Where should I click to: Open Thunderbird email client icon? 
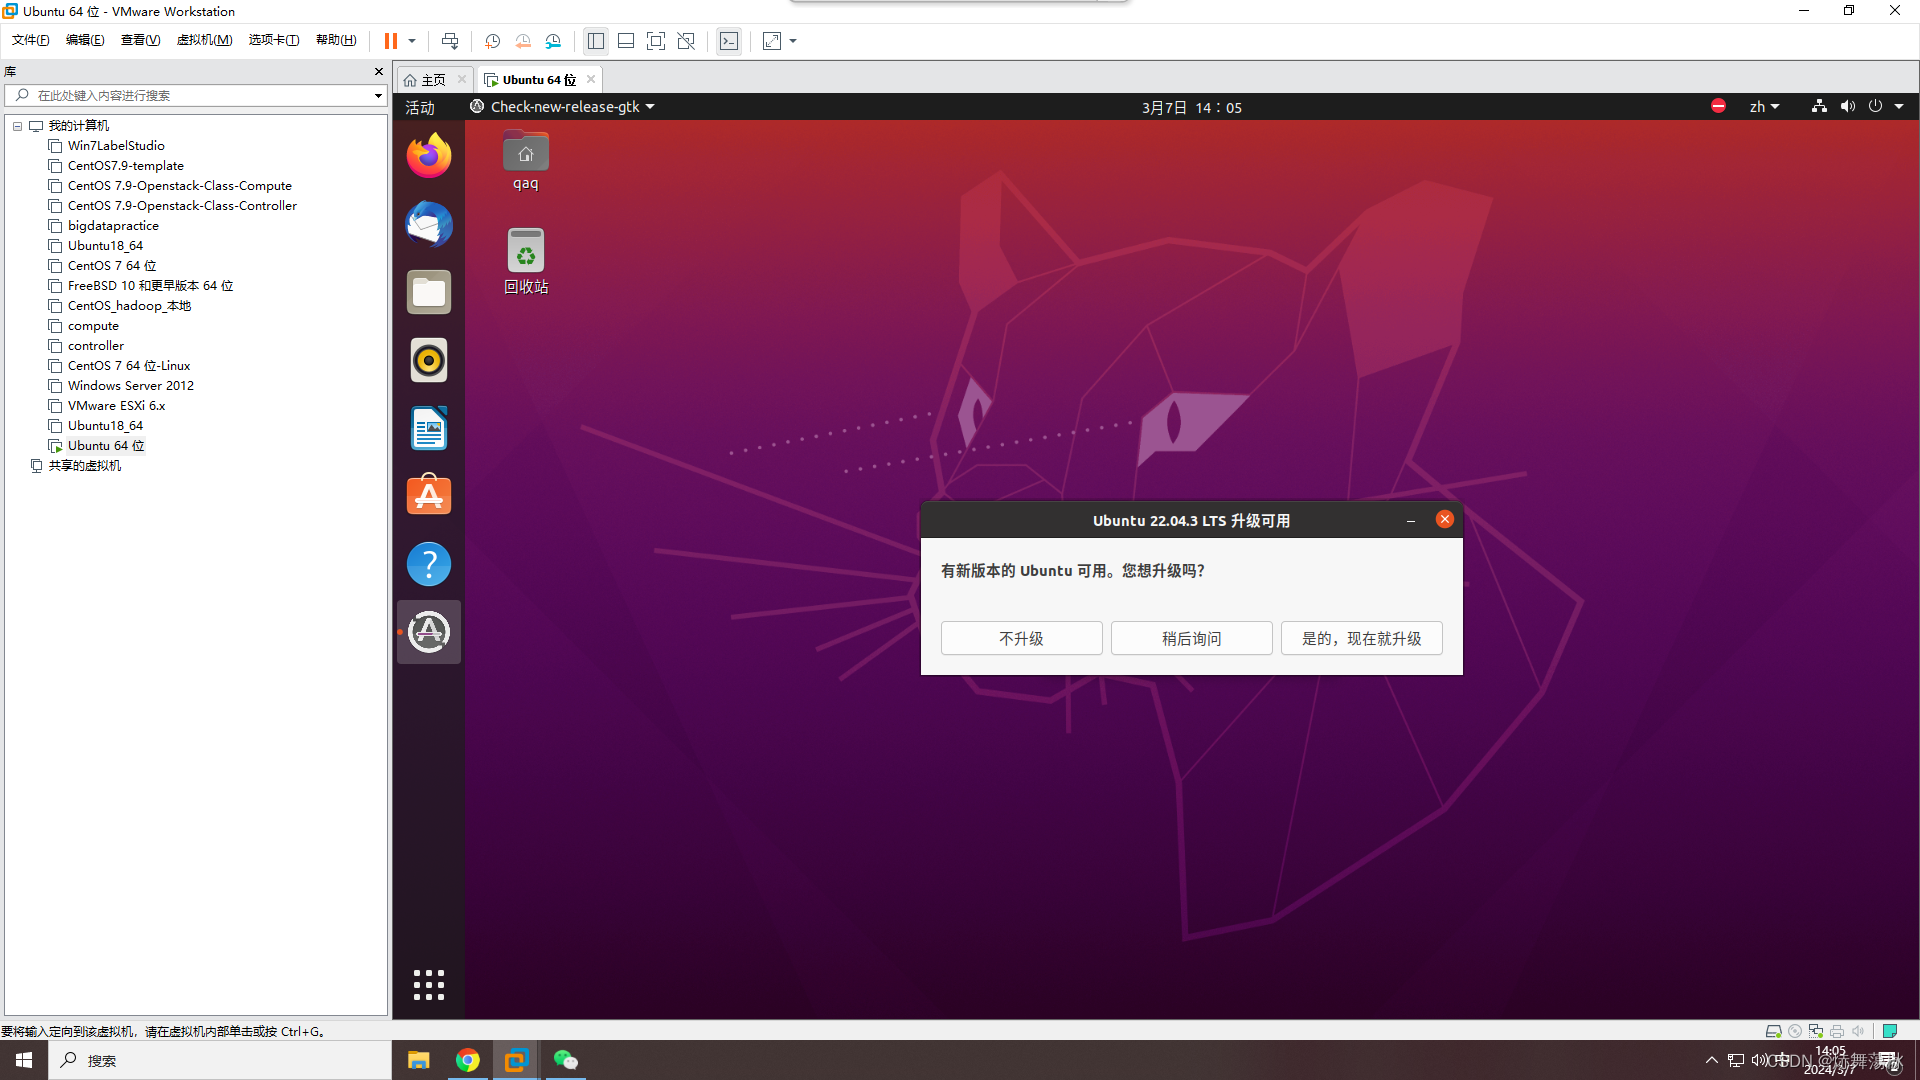(x=429, y=223)
